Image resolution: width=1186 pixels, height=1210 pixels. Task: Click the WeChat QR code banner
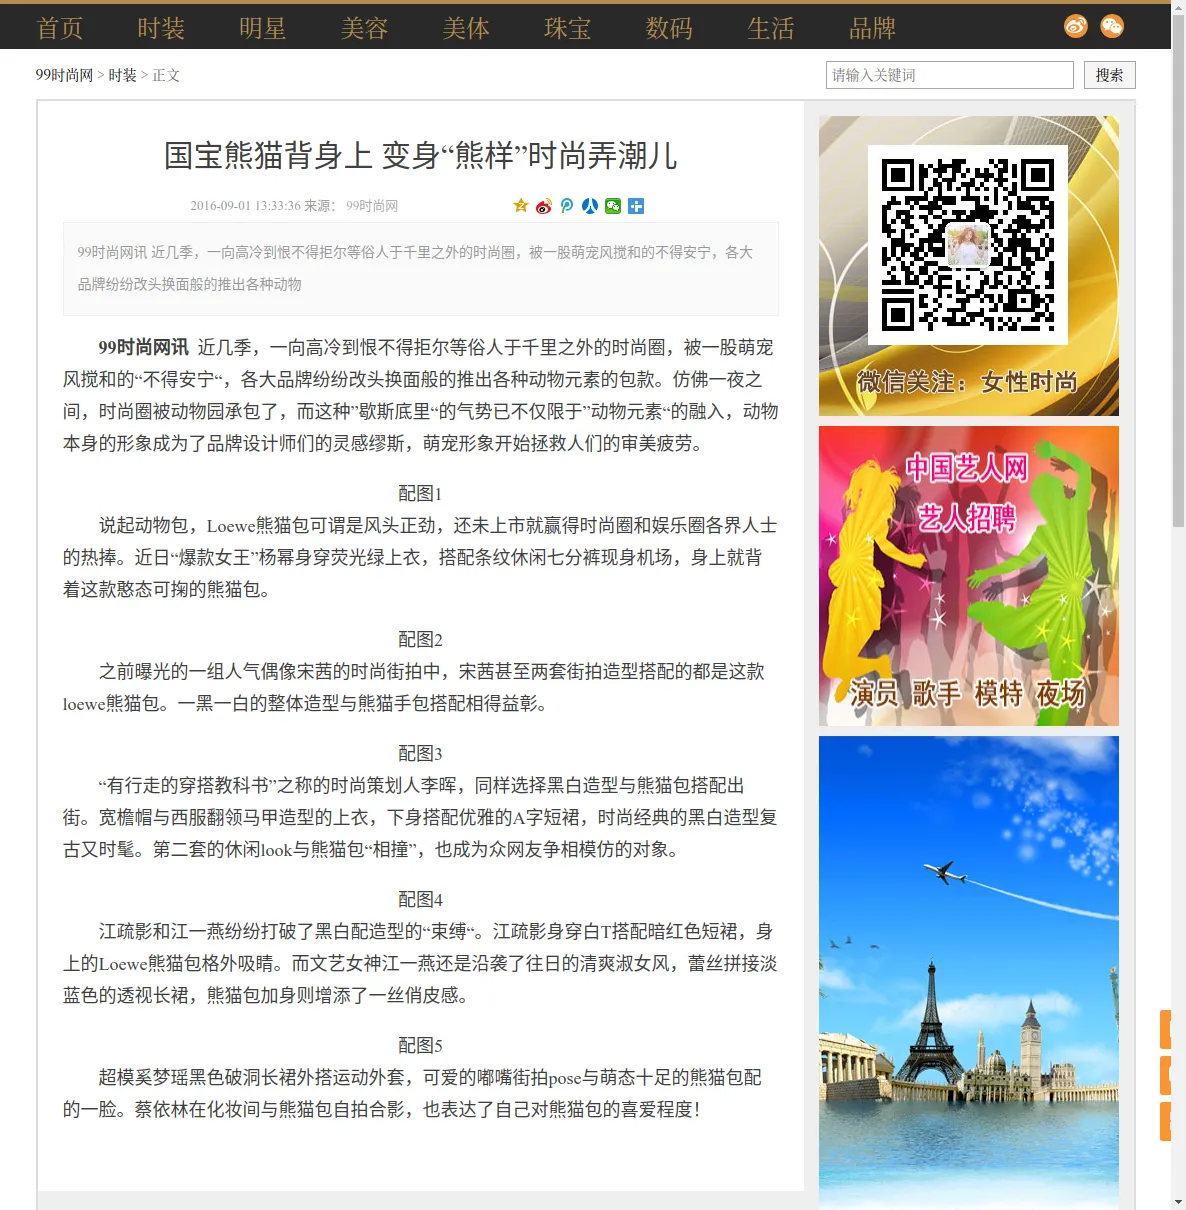pyautogui.click(x=969, y=266)
